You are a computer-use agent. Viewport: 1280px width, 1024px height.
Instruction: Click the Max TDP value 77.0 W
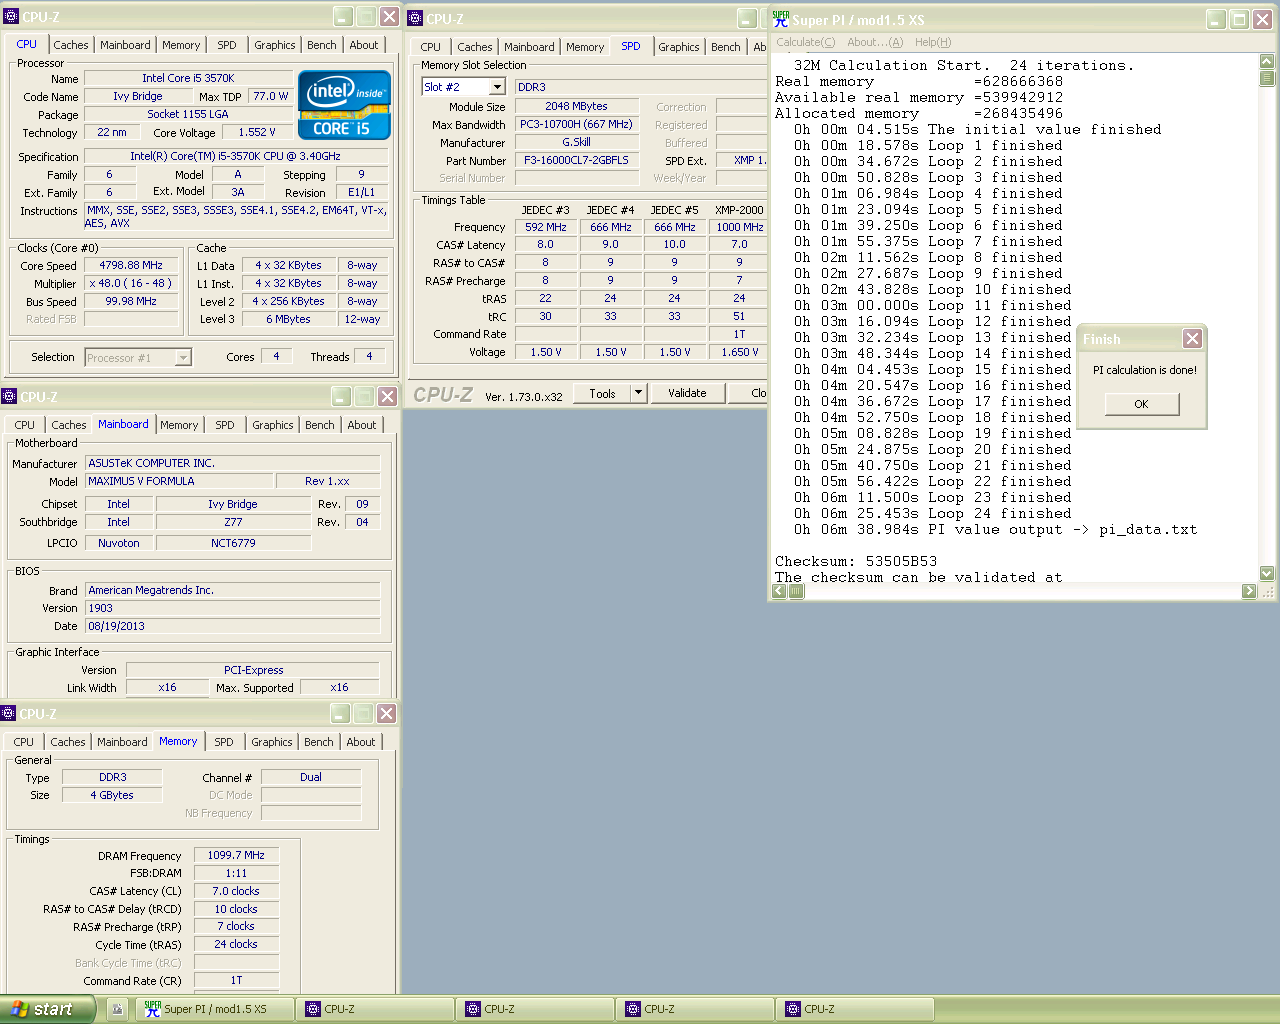pos(270,96)
